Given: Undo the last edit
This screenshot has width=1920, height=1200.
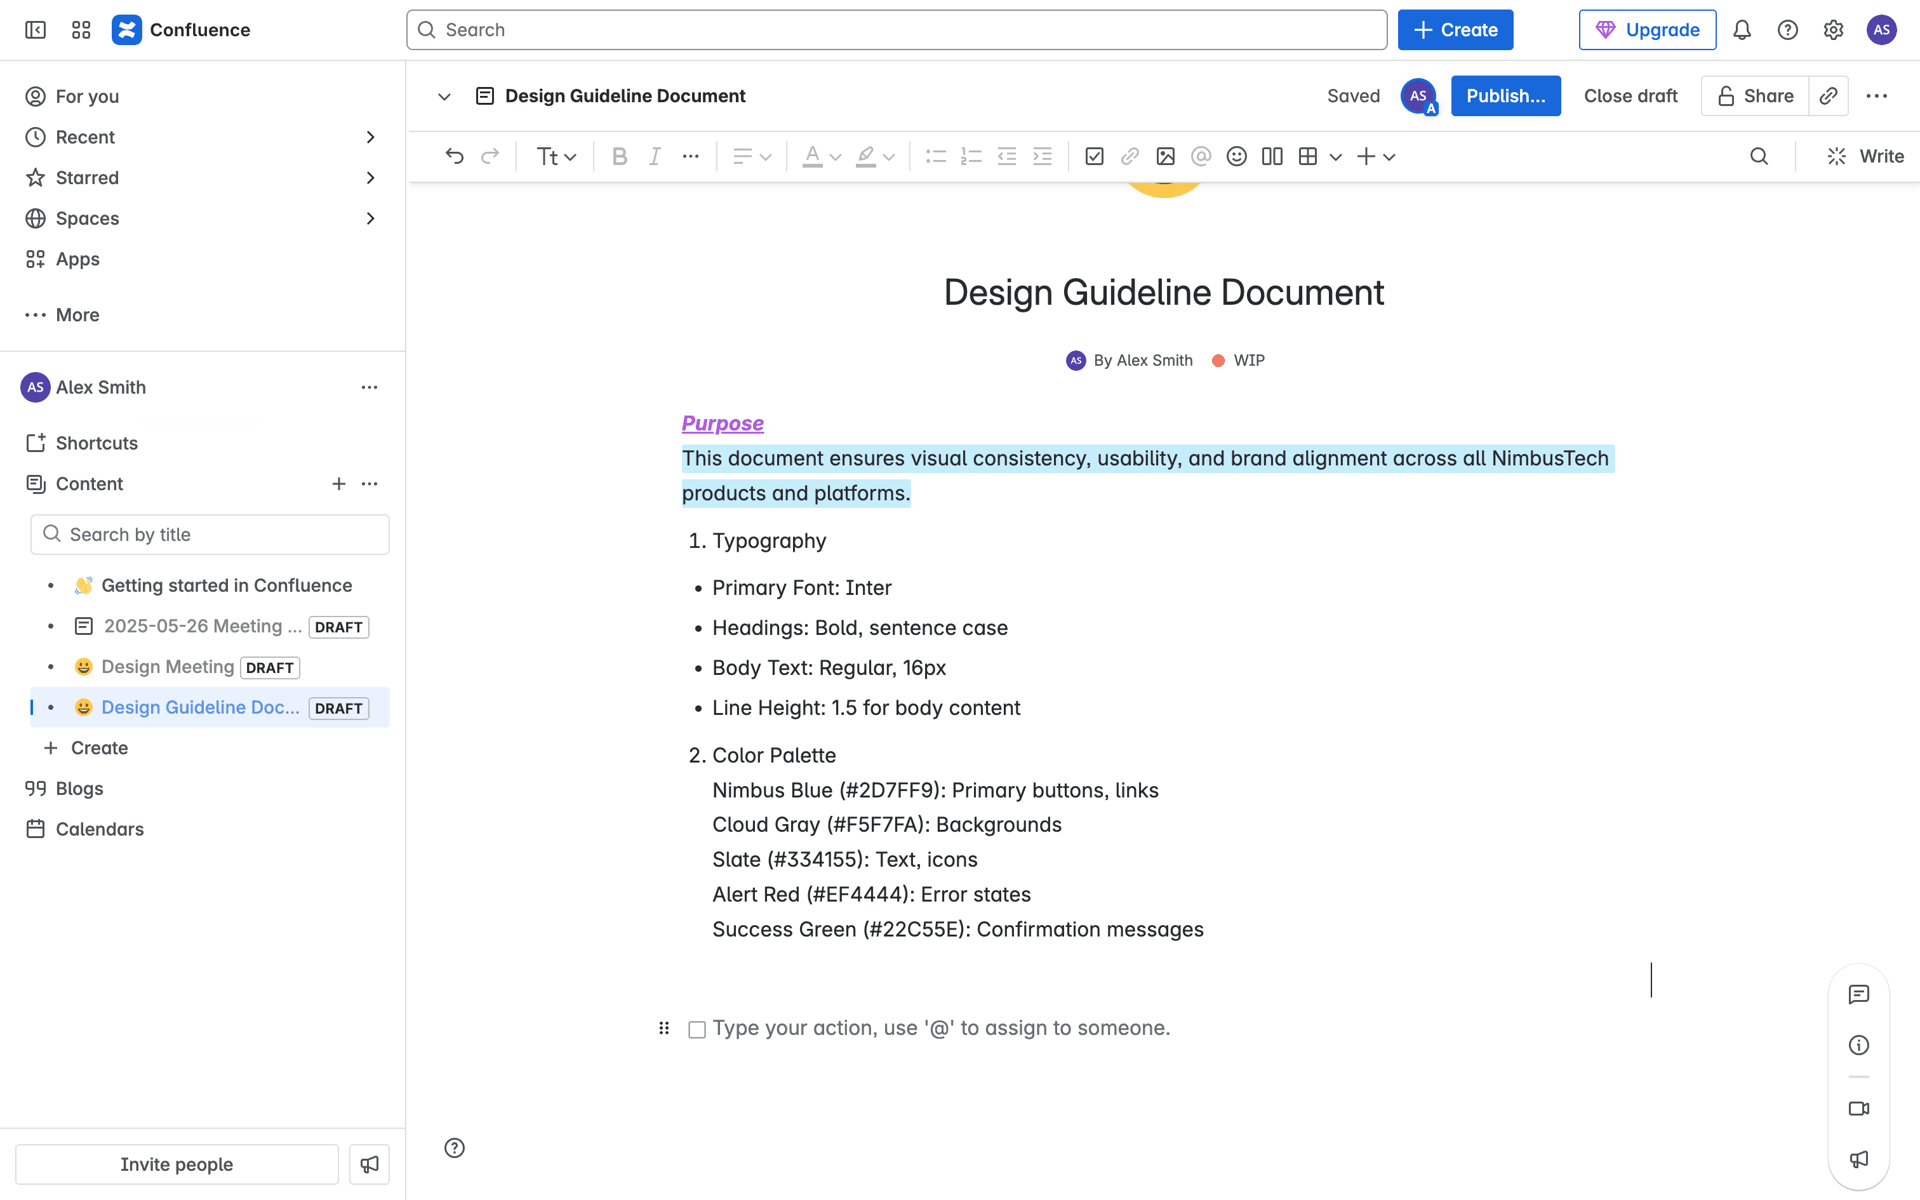Looking at the screenshot, I should [454, 156].
